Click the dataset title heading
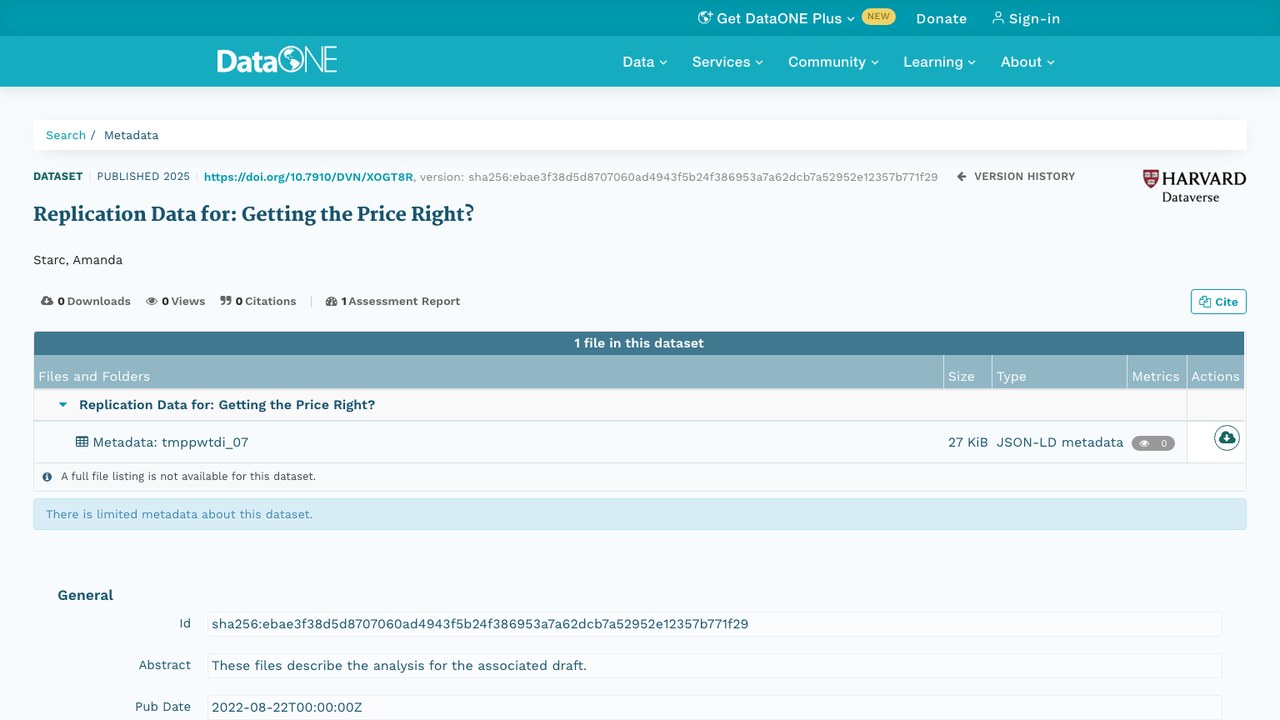 [x=254, y=214]
